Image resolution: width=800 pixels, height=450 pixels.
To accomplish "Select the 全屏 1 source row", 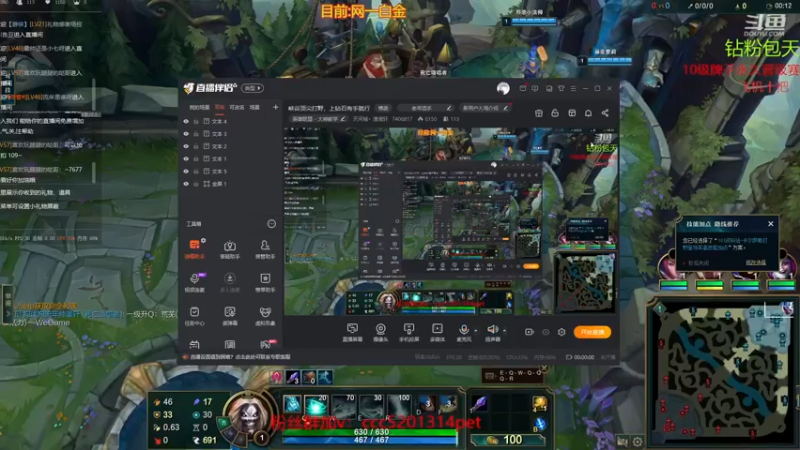I will pyautogui.click(x=229, y=184).
